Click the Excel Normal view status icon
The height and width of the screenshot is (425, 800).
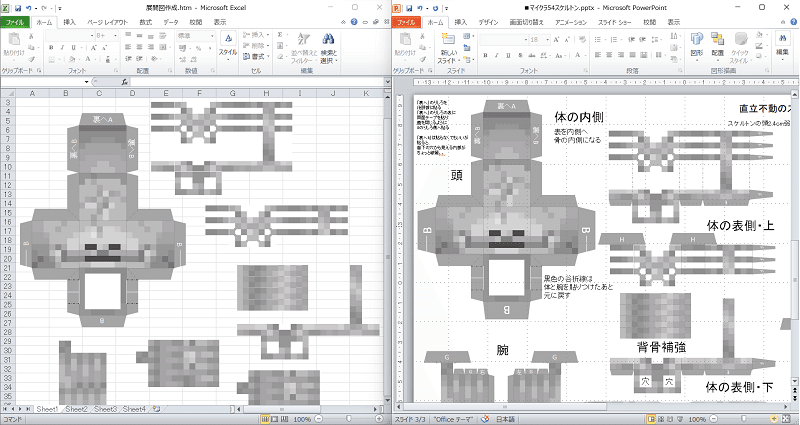(266, 419)
